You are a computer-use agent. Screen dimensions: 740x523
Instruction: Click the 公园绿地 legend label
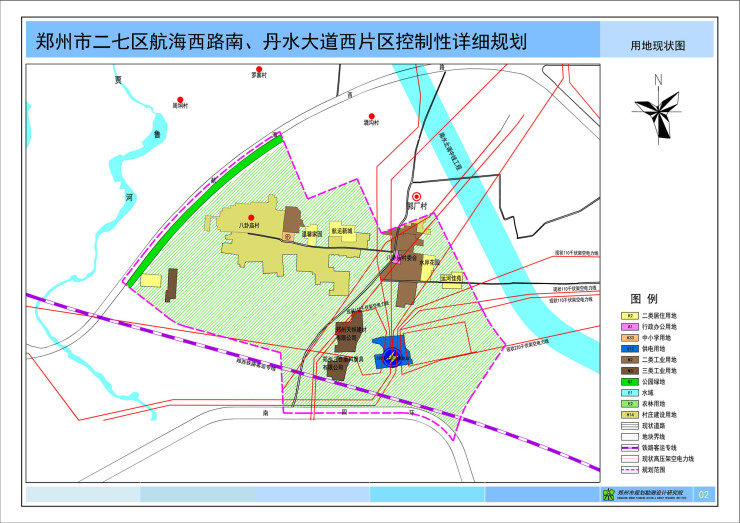(x=653, y=382)
